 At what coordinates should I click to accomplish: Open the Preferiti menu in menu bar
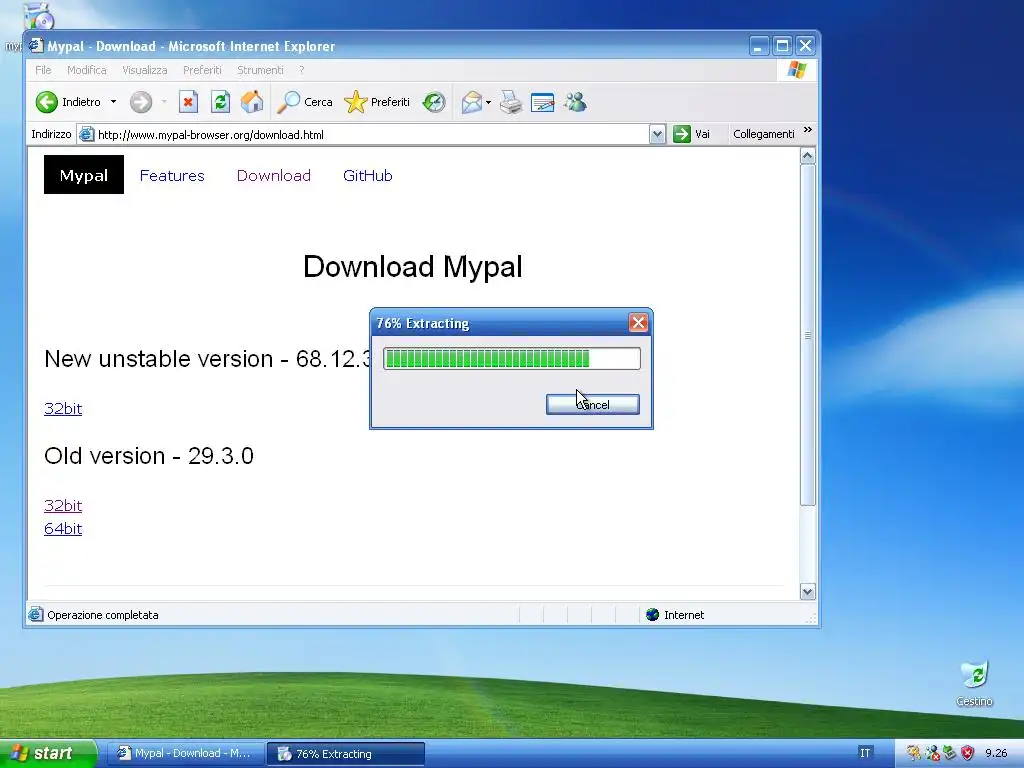tap(202, 70)
